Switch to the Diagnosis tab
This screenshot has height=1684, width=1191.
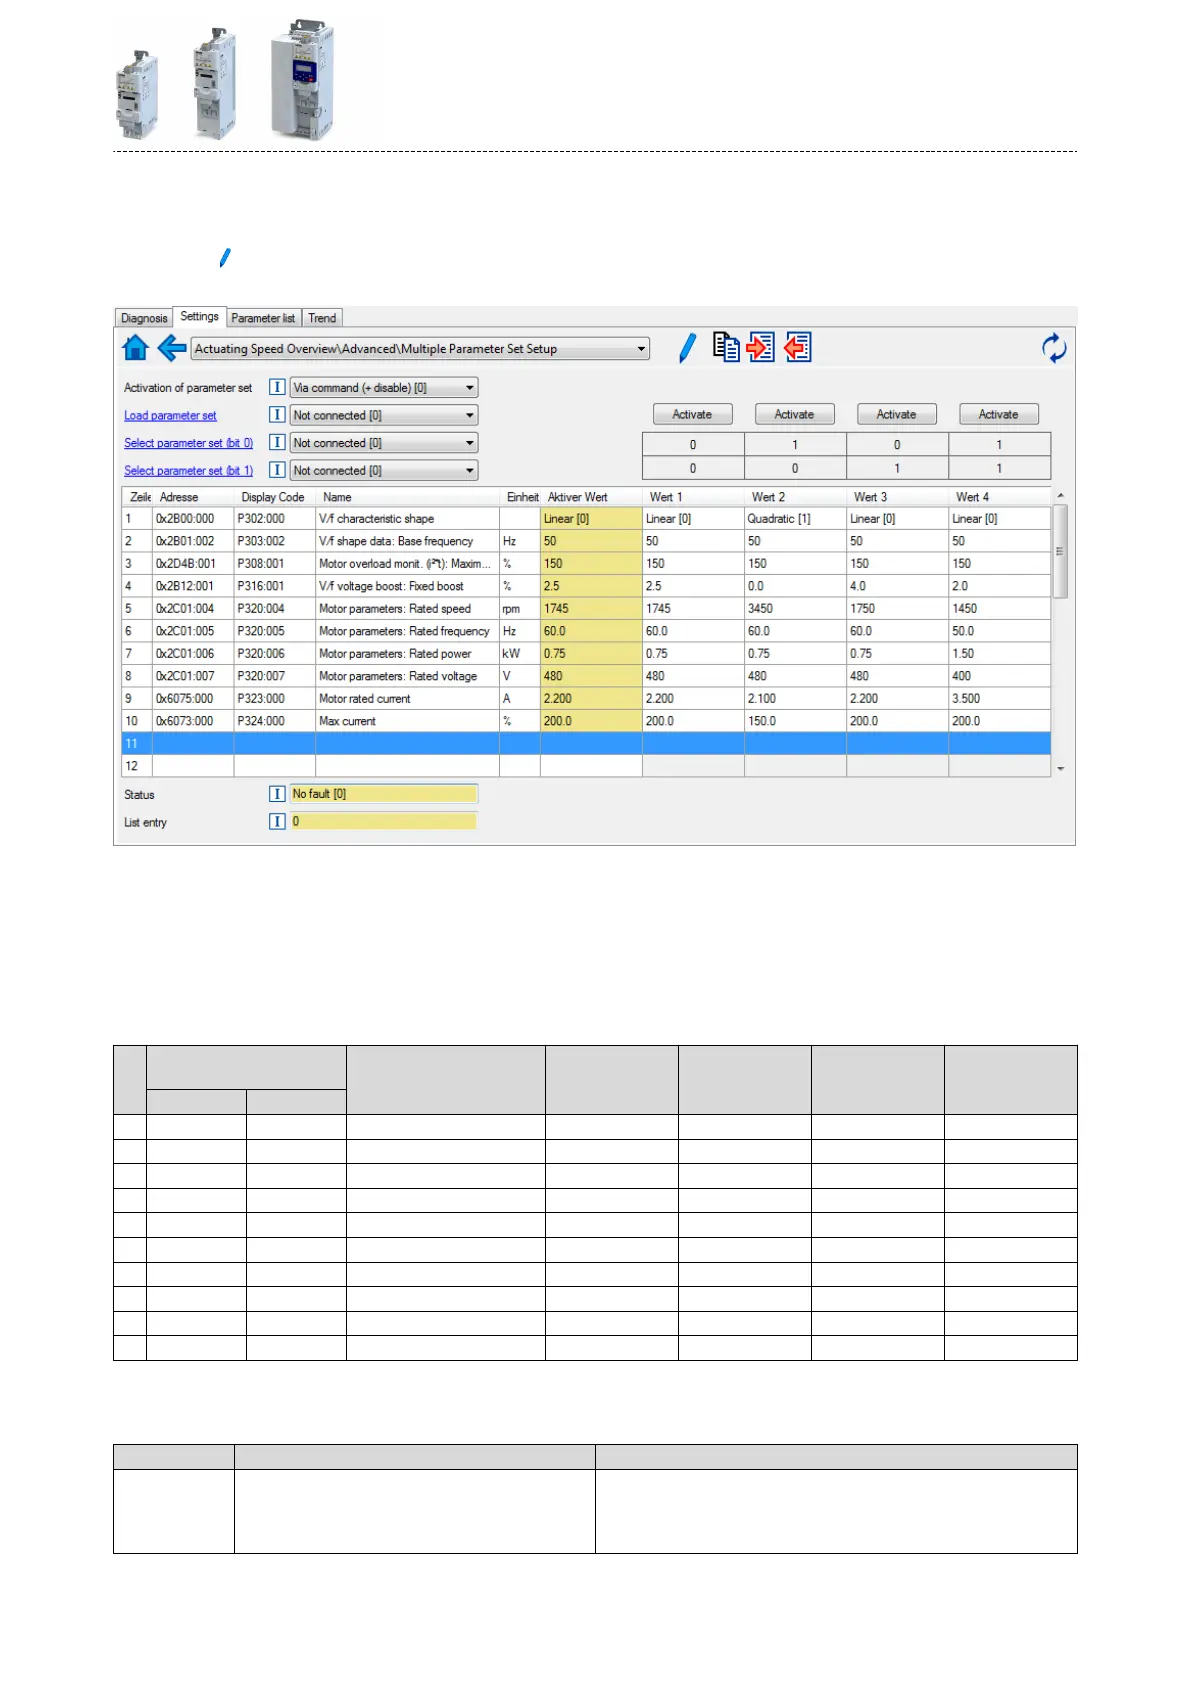[x=144, y=318]
